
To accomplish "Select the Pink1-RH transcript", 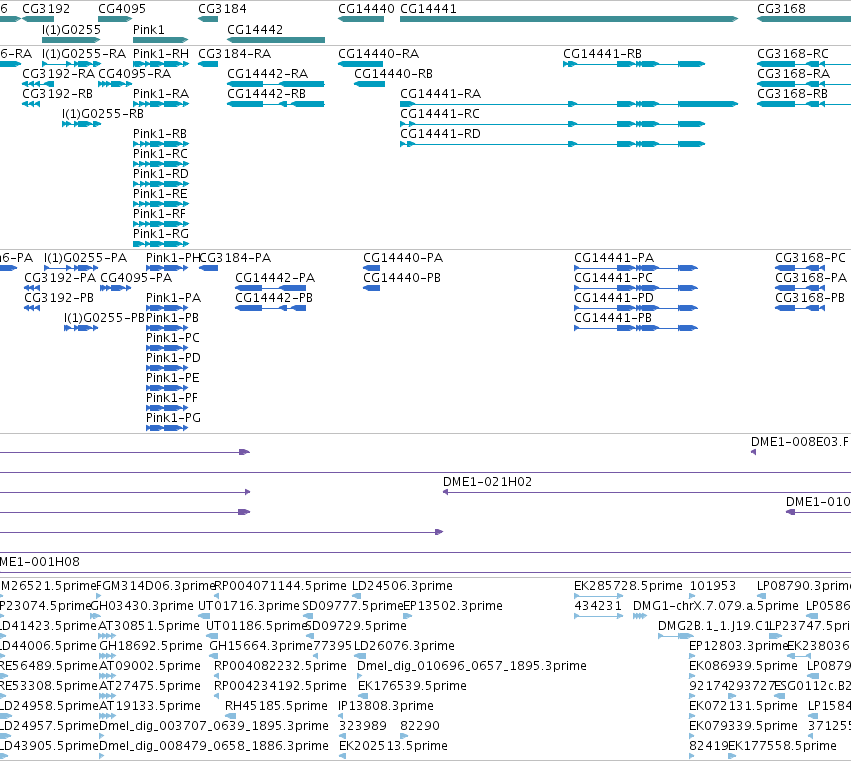I will 161,64.
